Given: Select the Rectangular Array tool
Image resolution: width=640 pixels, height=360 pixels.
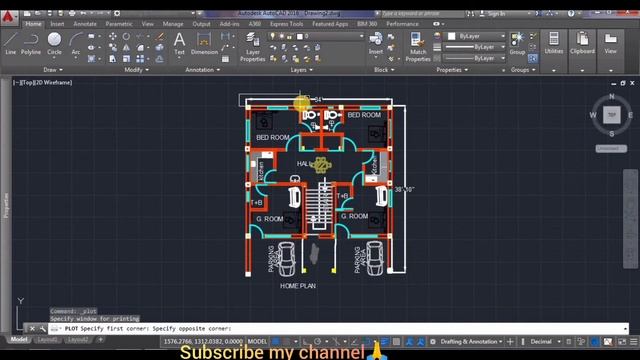Looking at the screenshot, I should 140,59.
